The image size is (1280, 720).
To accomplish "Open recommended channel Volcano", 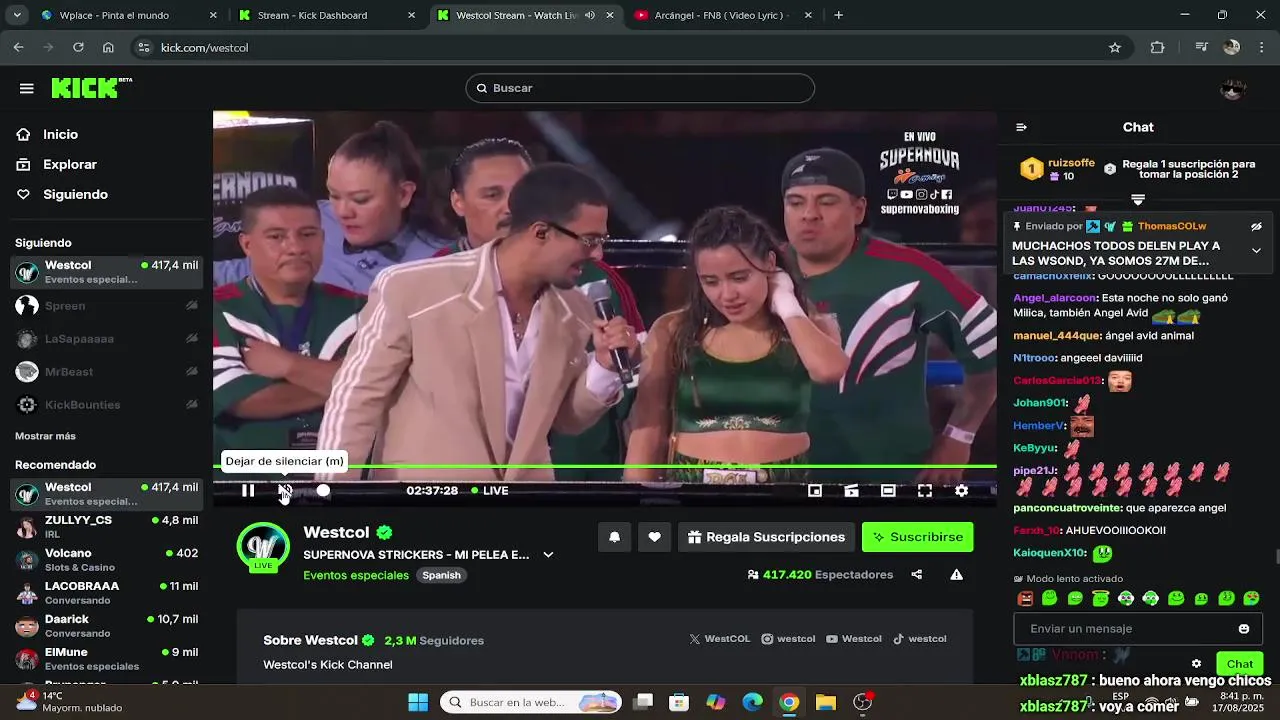I will tap(106, 560).
